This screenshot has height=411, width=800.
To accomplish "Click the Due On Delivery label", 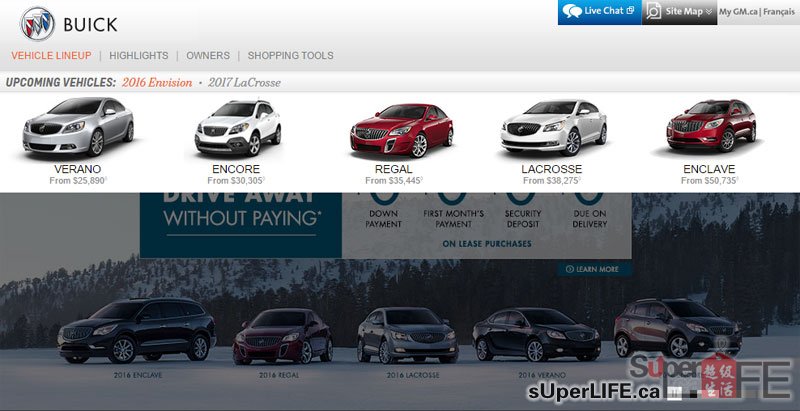I will (589, 219).
